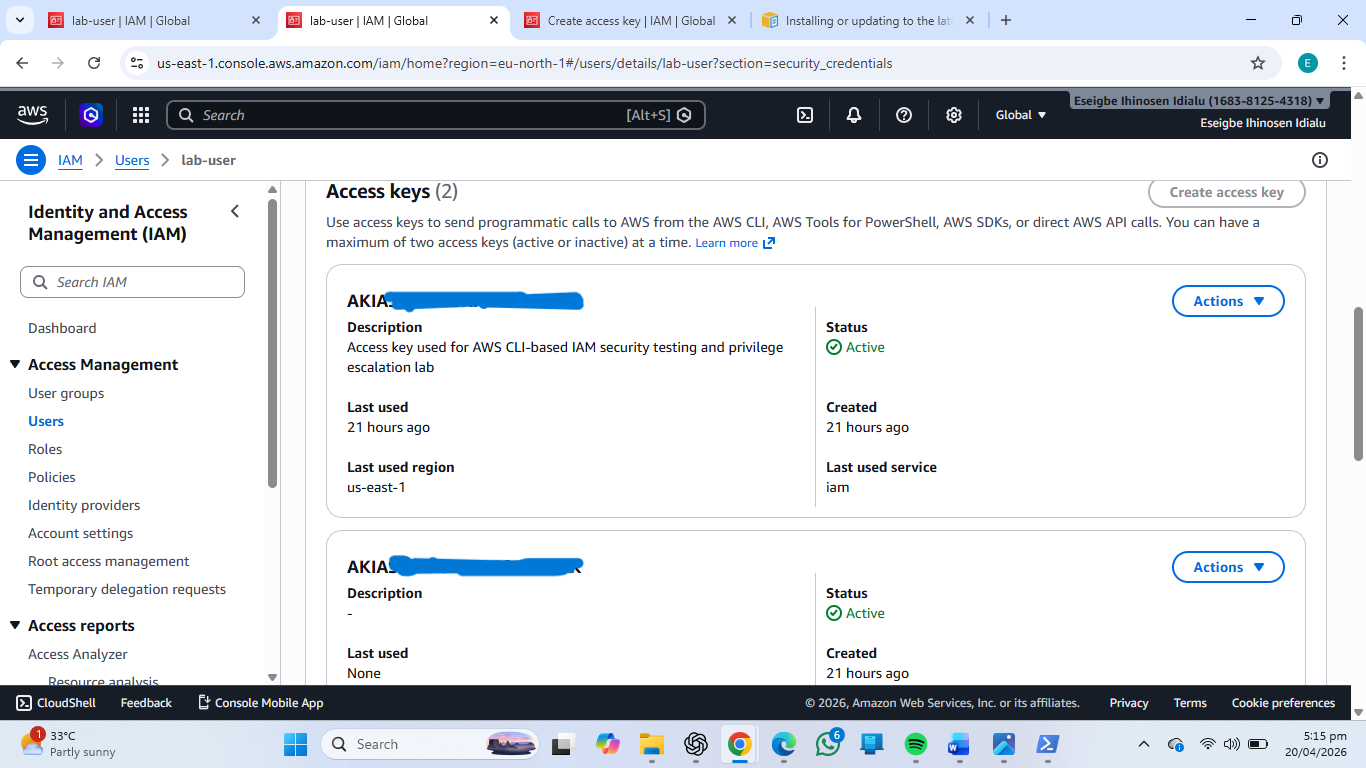Open Access Analyzer in sidebar
Viewport: 1366px width, 768px height.
coord(78,654)
